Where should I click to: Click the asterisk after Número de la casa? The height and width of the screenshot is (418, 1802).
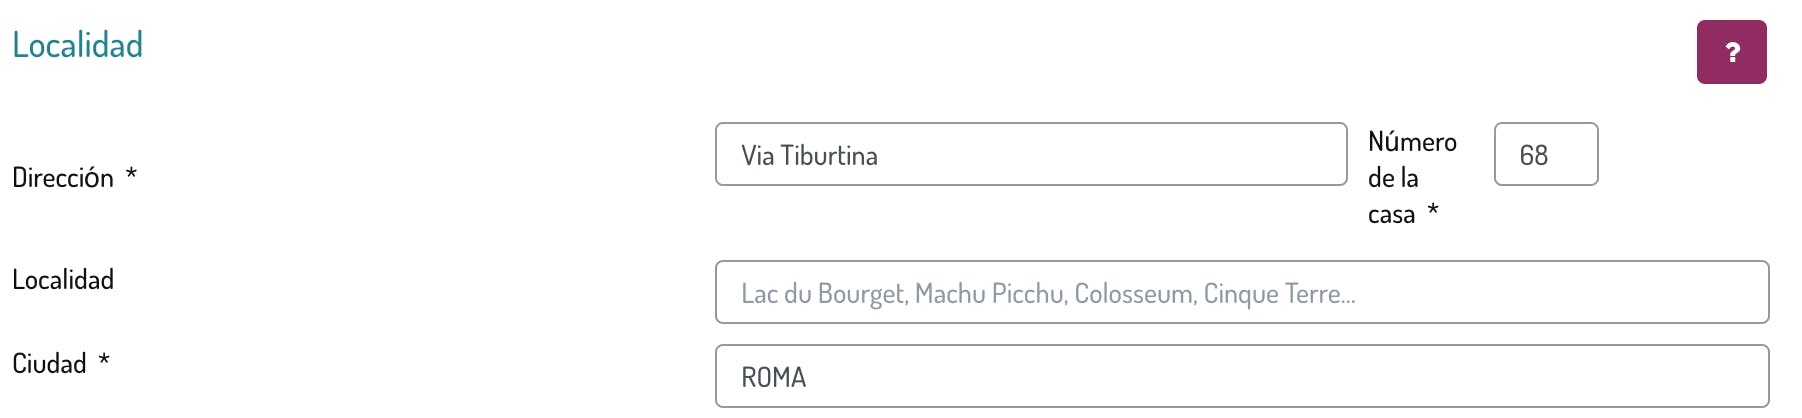1433,210
